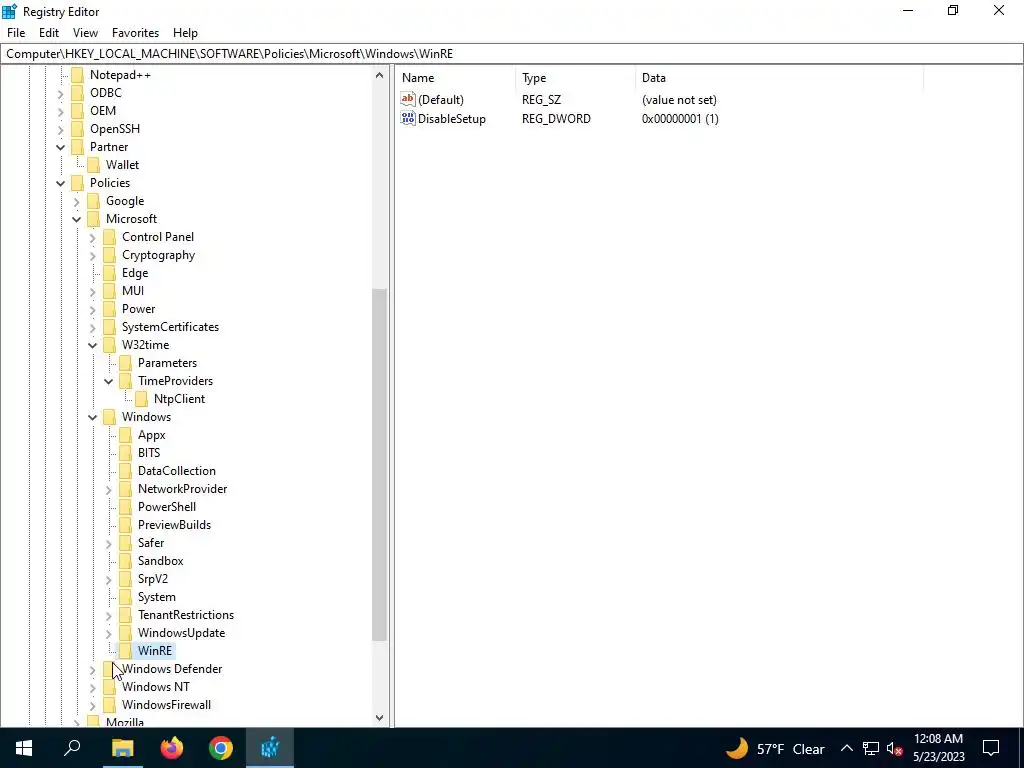The height and width of the screenshot is (768, 1024).
Task: Click the Appx key folder icon
Action: pyautogui.click(x=125, y=434)
